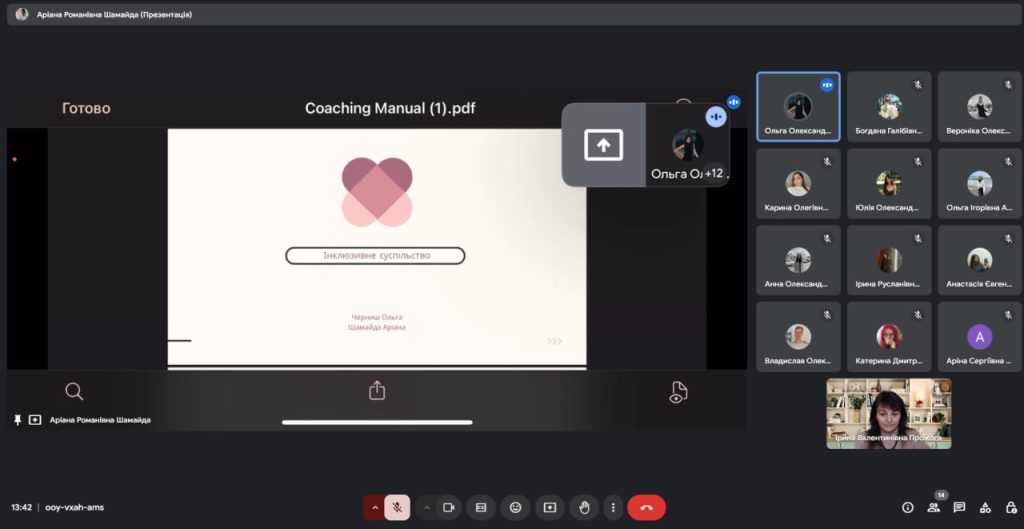Screen dimensions: 1024x529
Task: Open more options three-dot menu
Action: [612, 507]
